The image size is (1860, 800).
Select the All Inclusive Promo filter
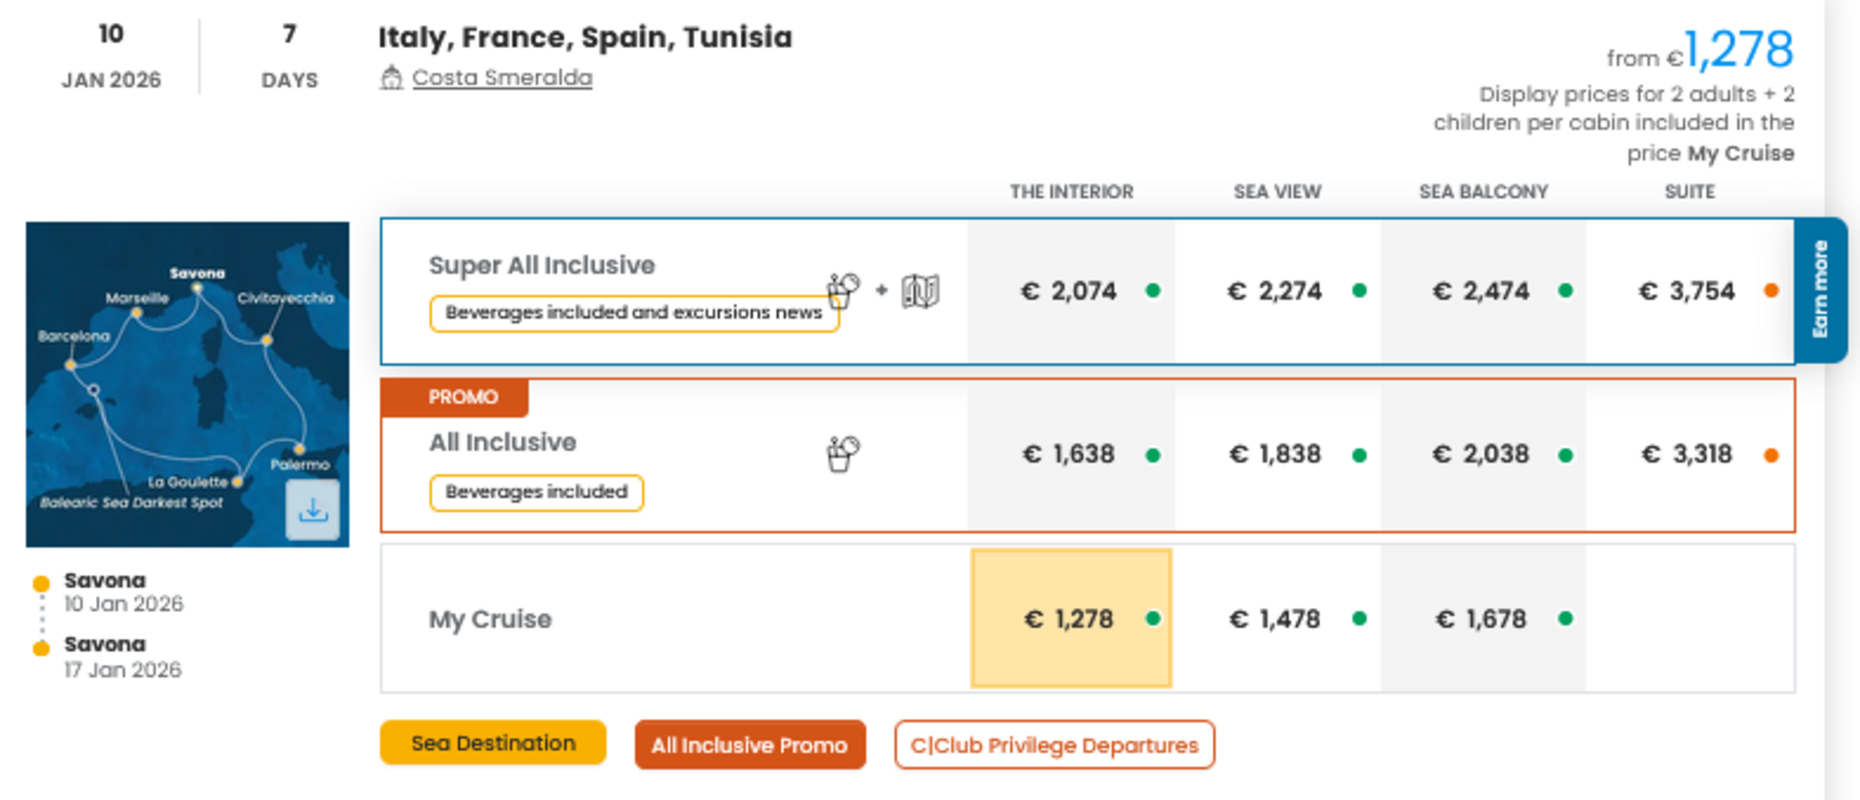point(750,744)
